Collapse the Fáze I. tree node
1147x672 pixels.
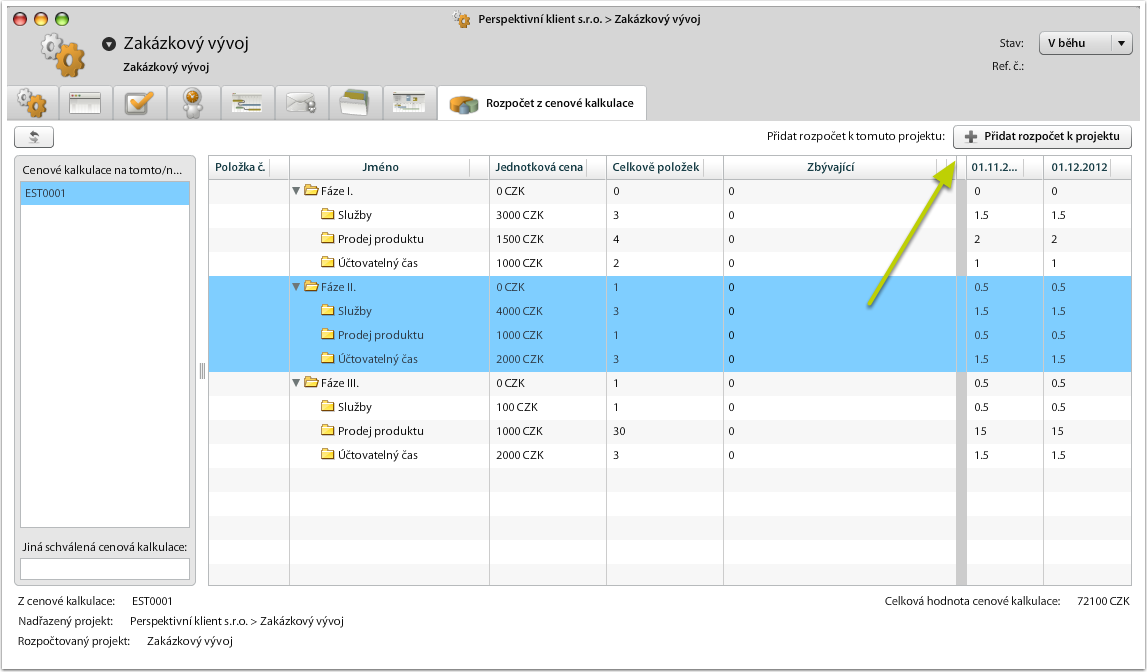click(296, 191)
